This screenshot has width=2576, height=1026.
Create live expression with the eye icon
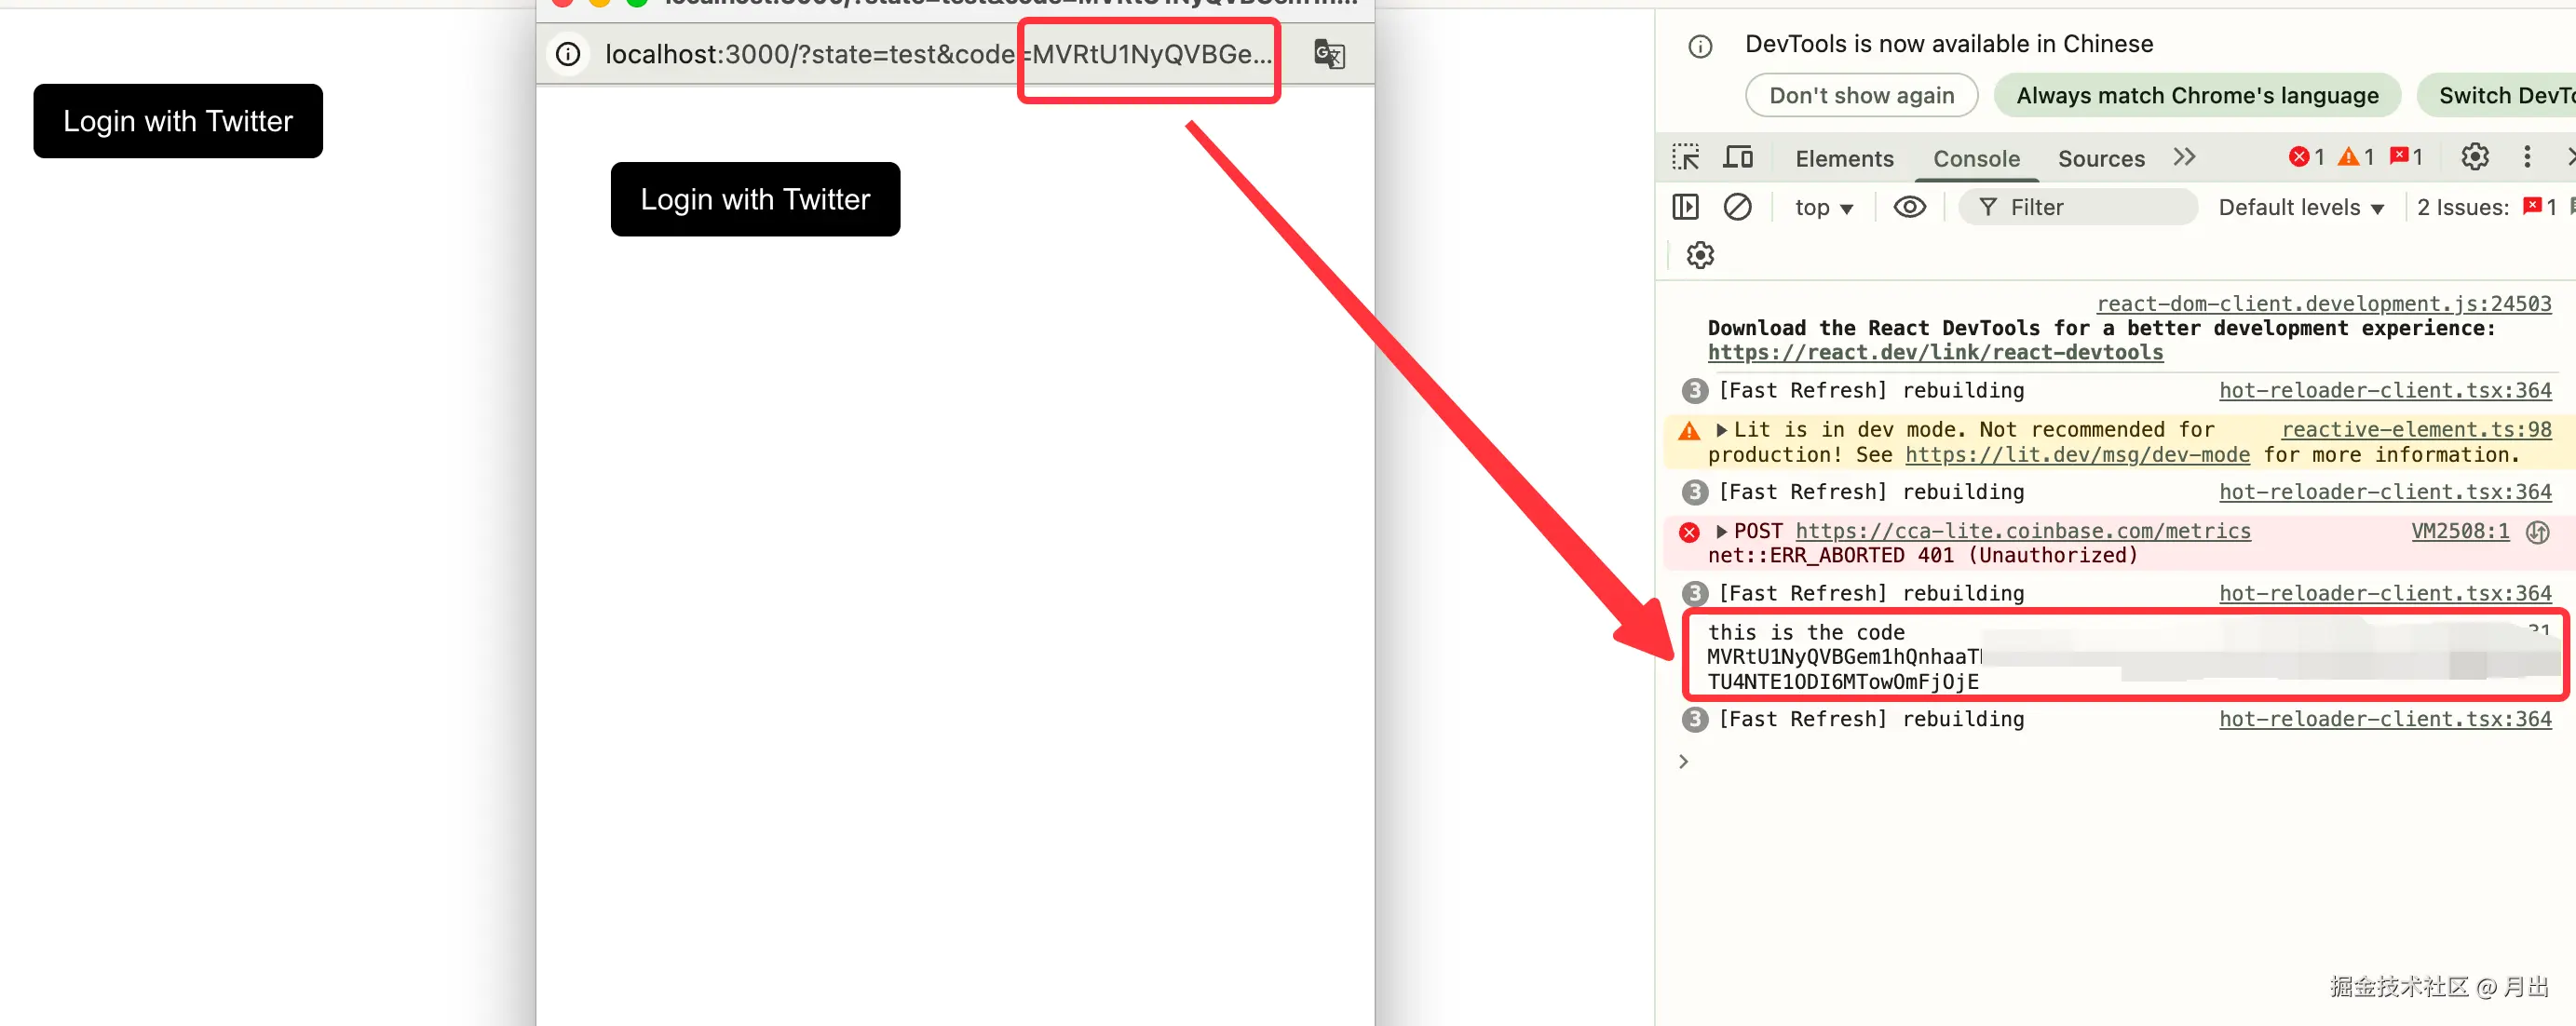coord(1909,207)
